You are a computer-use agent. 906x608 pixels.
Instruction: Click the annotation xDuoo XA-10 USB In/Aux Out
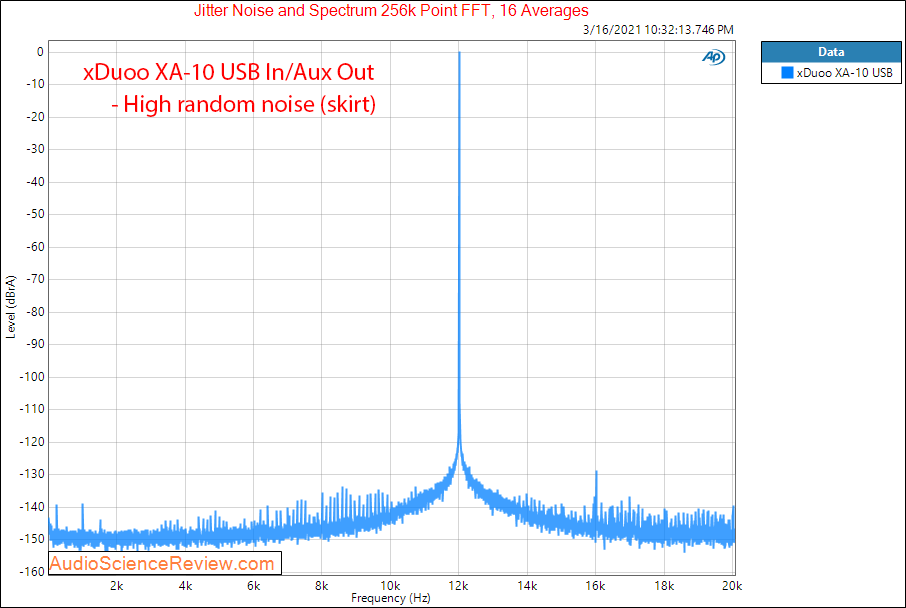tap(229, 72)
